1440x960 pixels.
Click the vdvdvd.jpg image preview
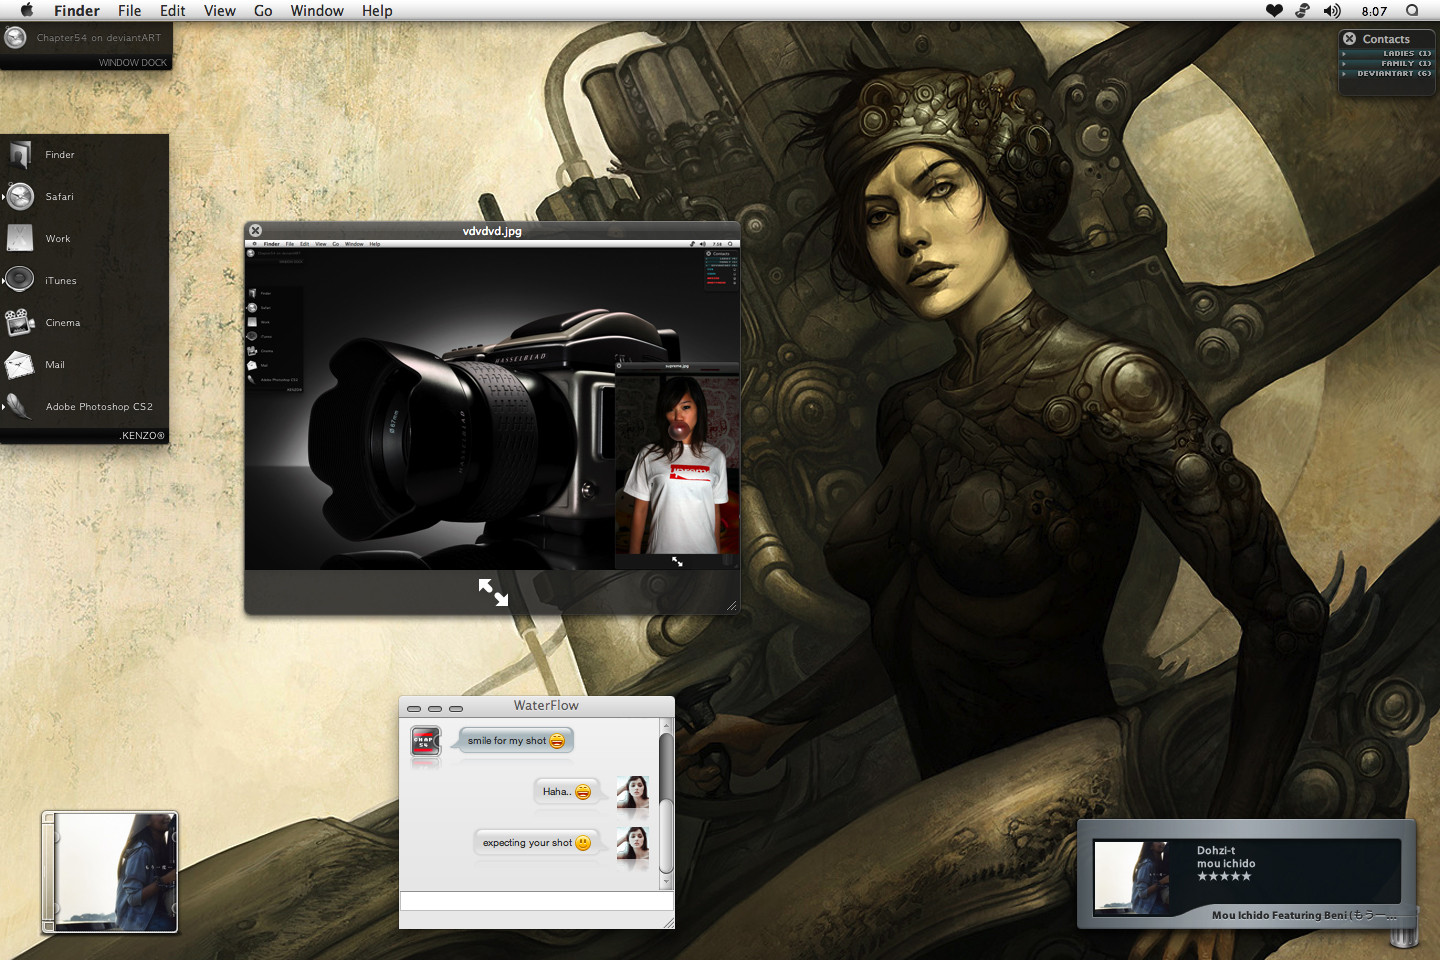point(492,404)
